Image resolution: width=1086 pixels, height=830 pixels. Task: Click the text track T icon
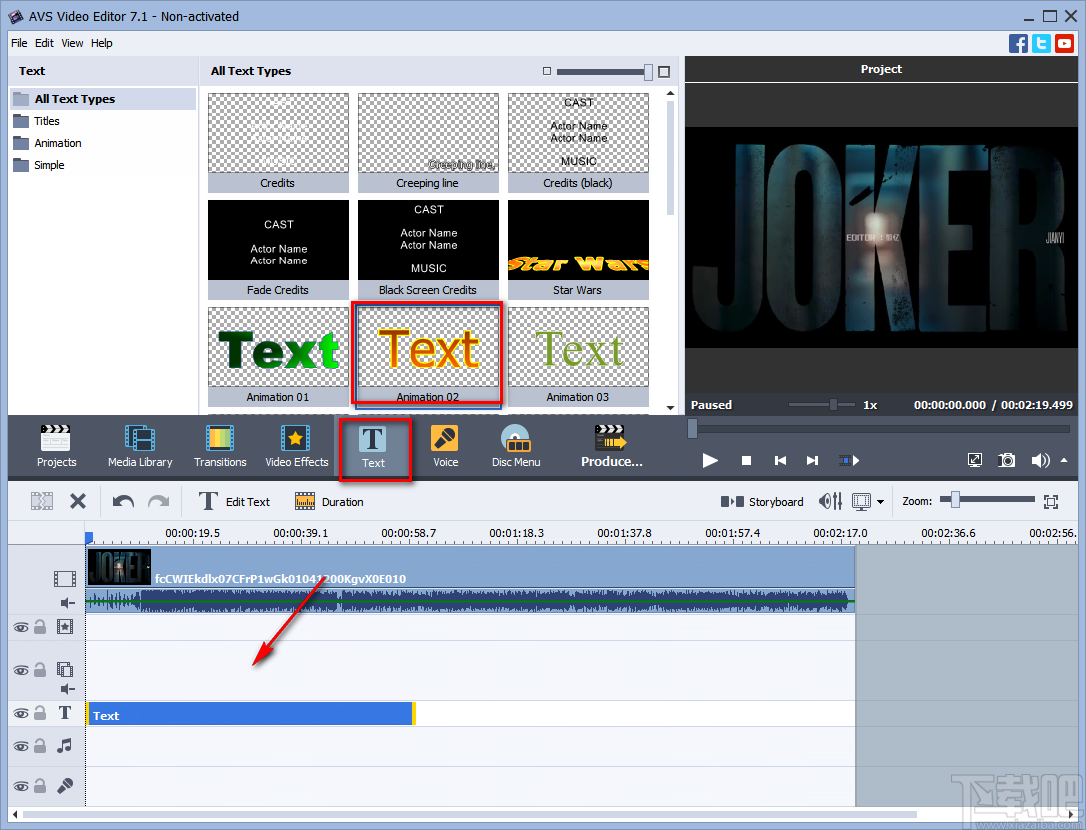click(x=64, y=713)
